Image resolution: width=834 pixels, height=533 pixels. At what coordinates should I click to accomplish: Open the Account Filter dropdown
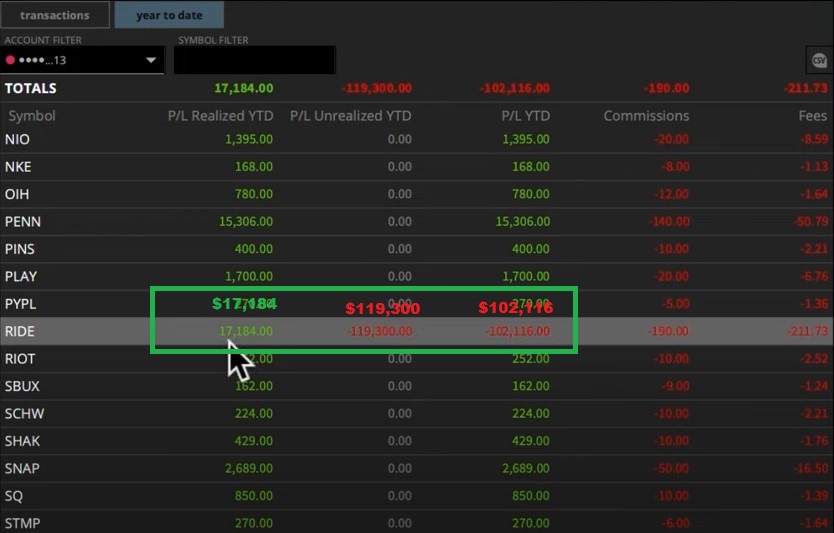(x=82, y=60)
